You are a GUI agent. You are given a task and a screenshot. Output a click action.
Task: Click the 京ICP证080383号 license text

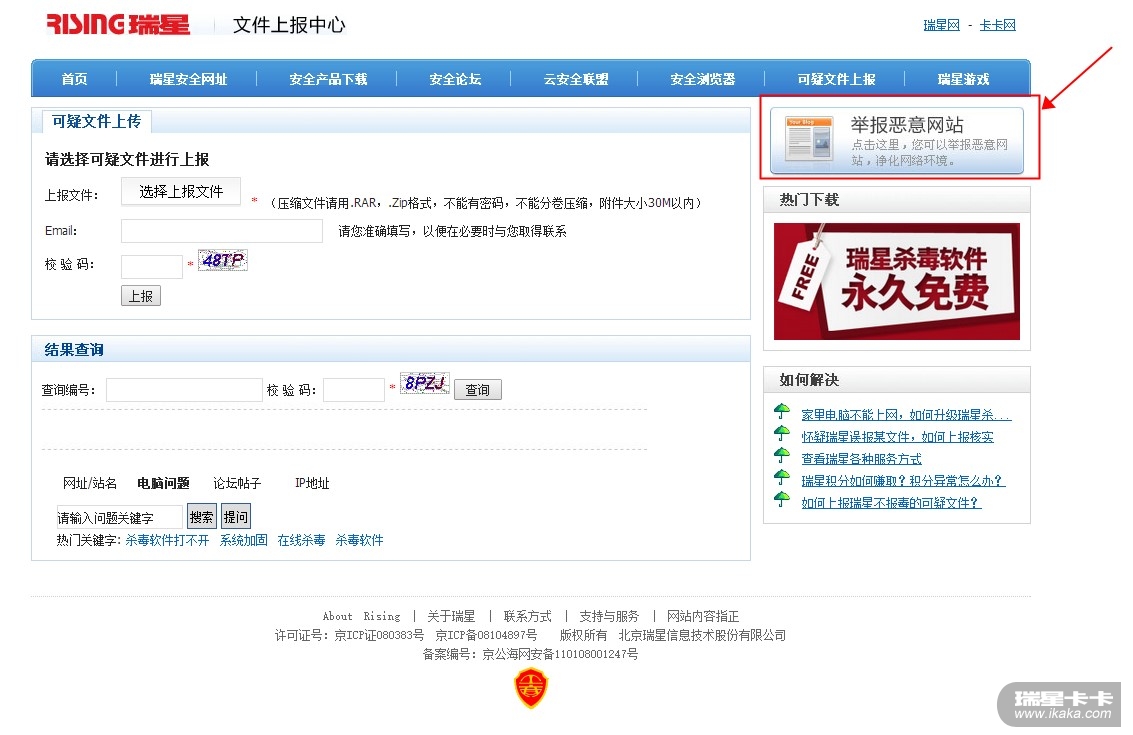pyautogui.click(x=379, y=635)
